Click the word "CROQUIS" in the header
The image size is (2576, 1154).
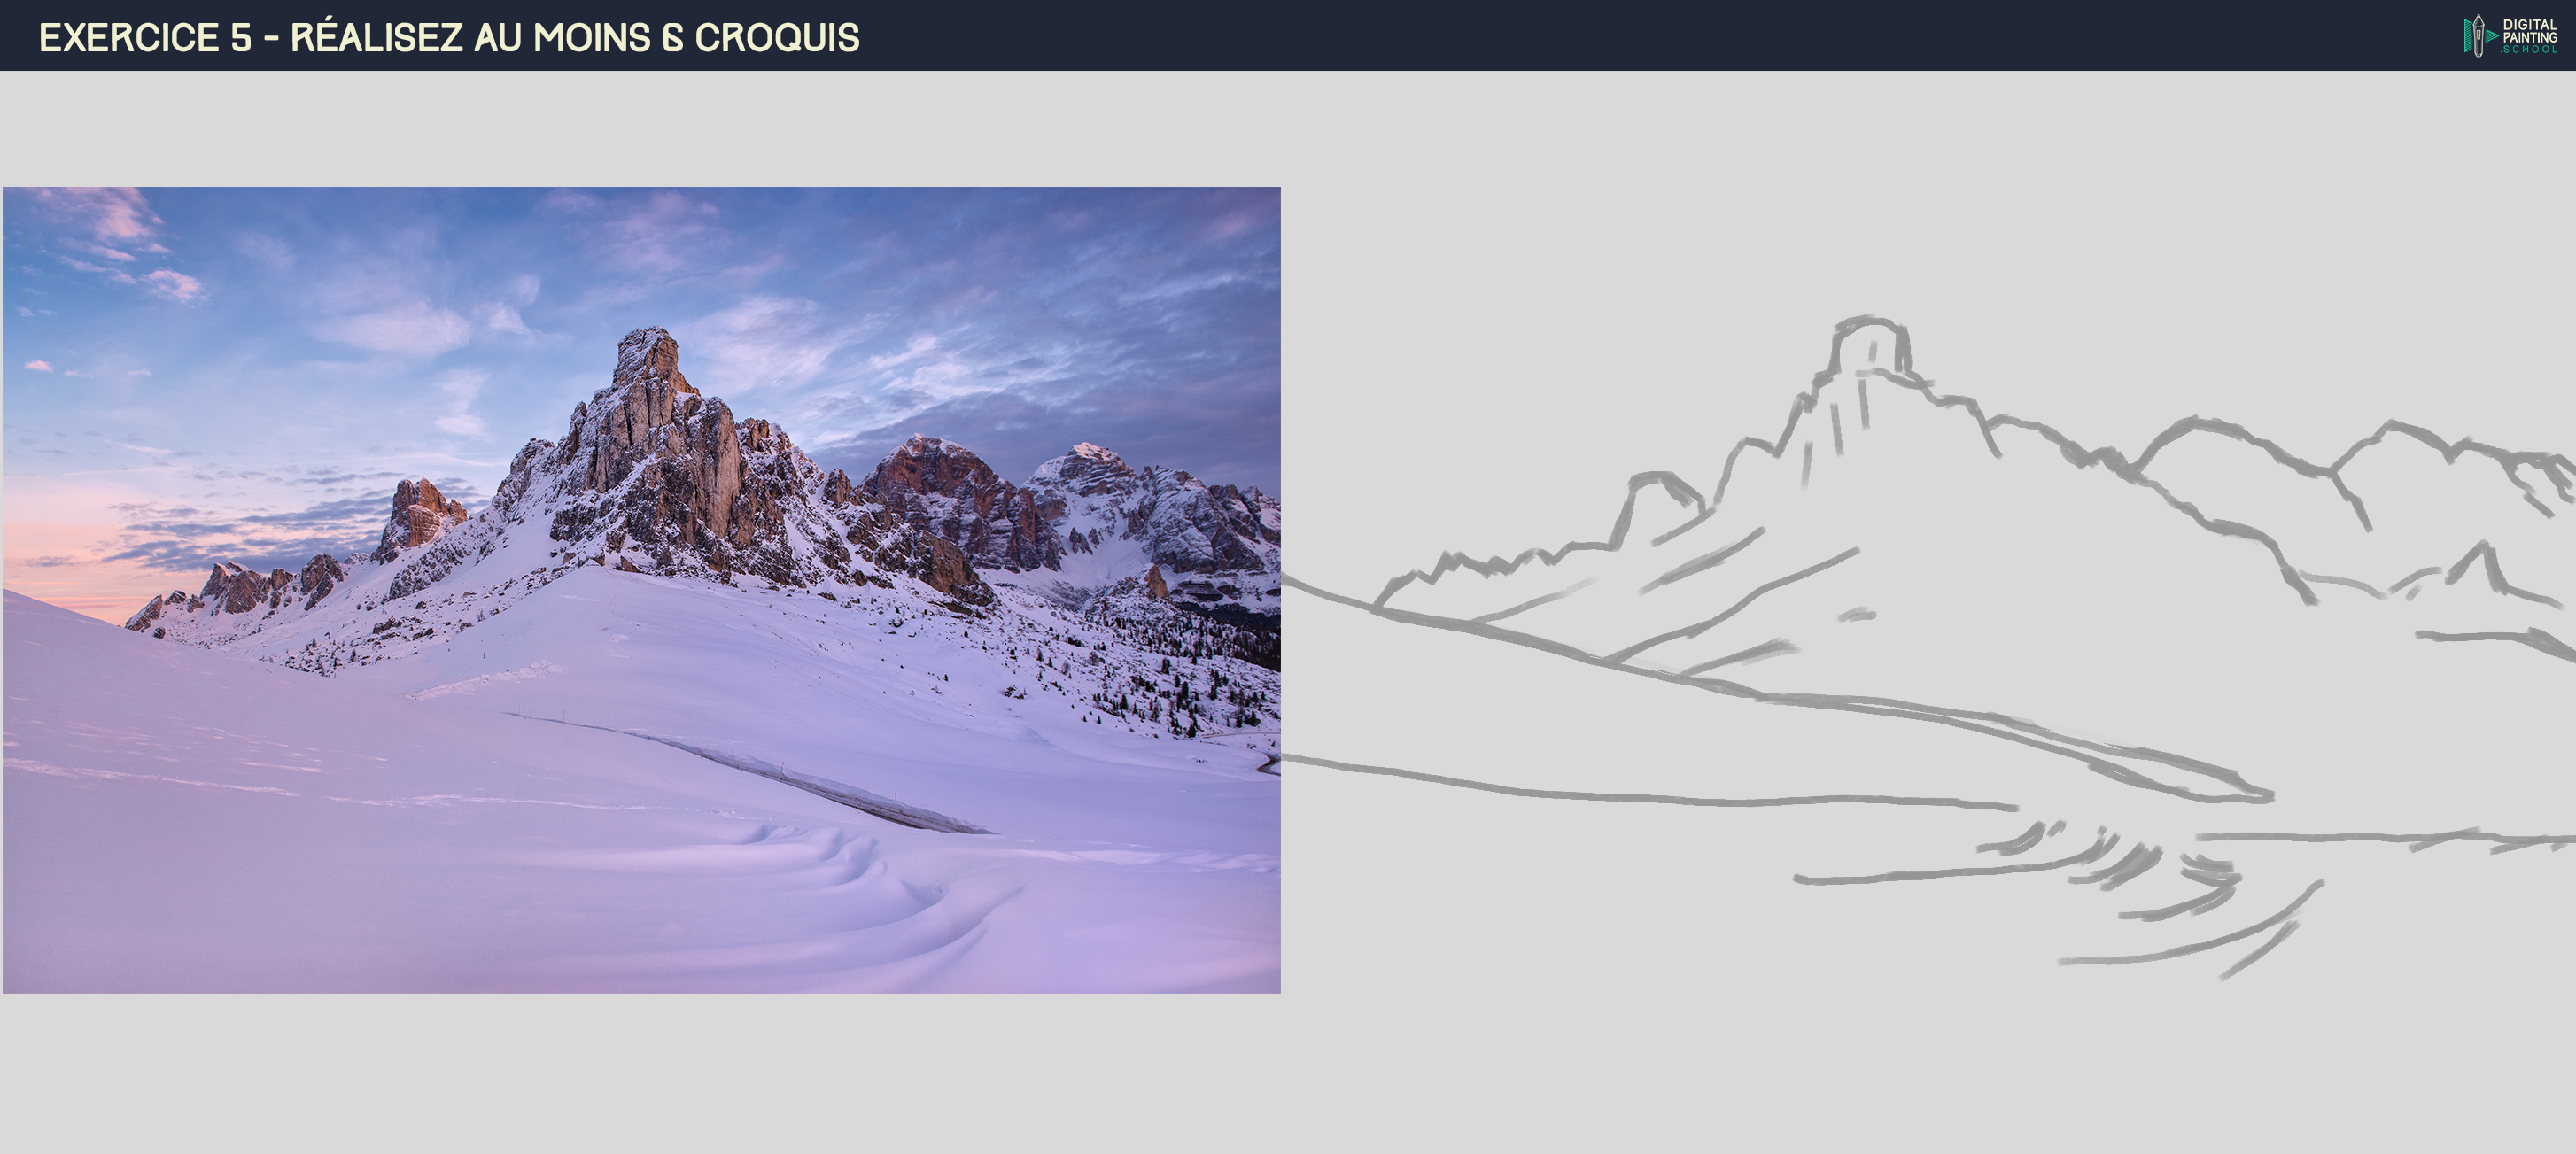[x=777, y=37]
